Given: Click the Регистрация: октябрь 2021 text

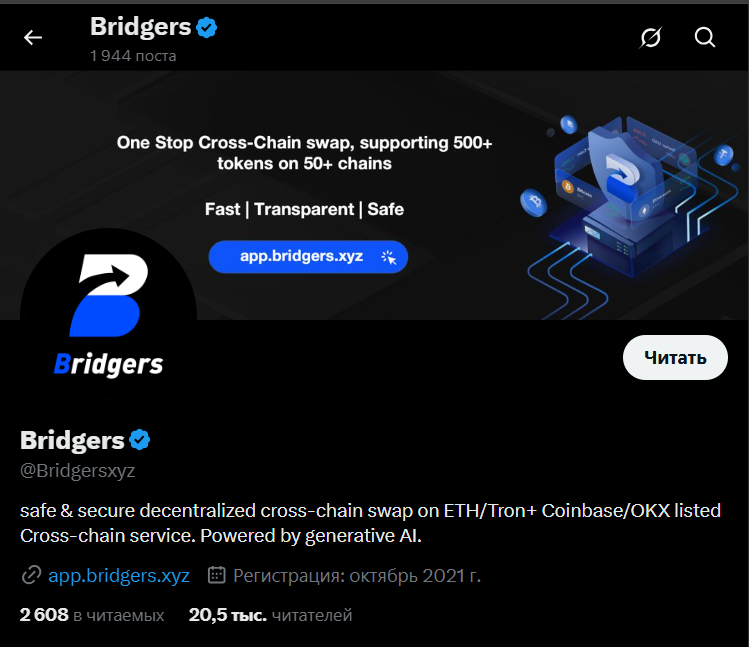Looking at the screenshot, I should tap(356, 576).
